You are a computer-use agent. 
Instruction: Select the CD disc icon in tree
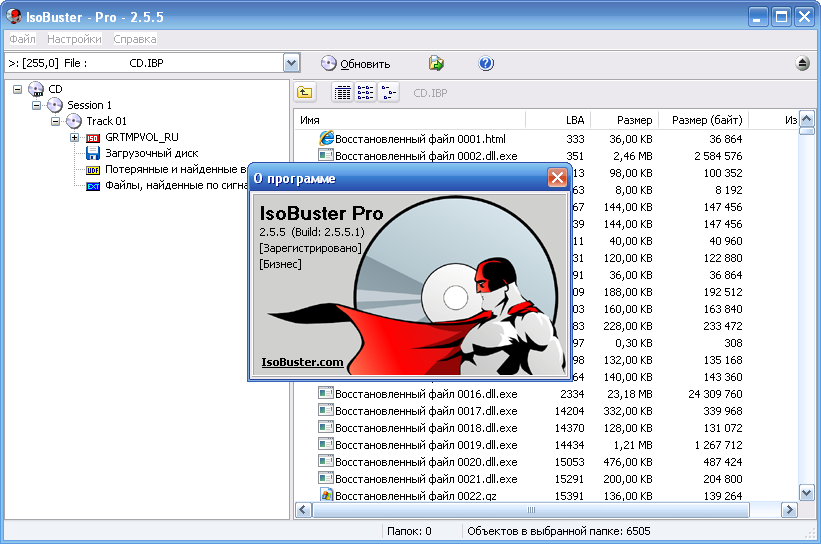[36, 89]
